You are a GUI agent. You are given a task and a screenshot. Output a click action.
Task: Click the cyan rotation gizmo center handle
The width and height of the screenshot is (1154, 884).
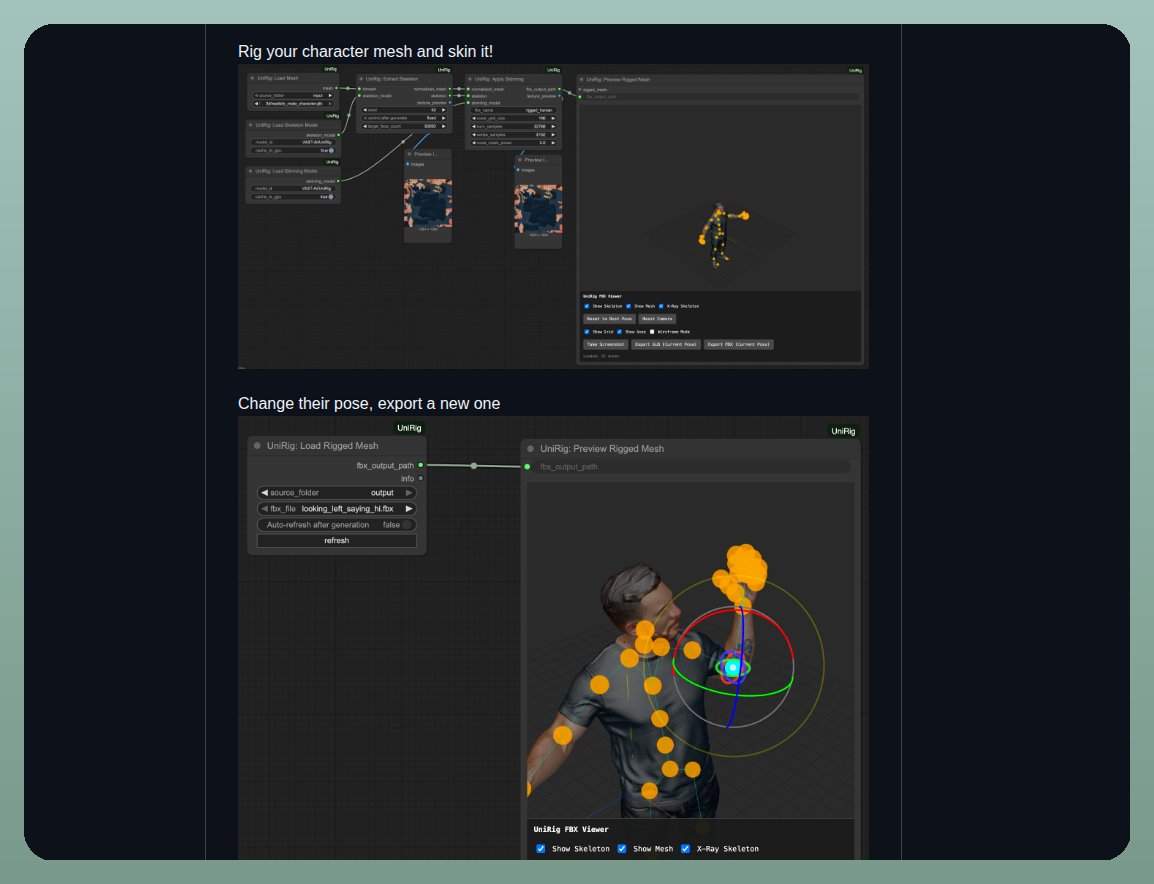point(732,668)
